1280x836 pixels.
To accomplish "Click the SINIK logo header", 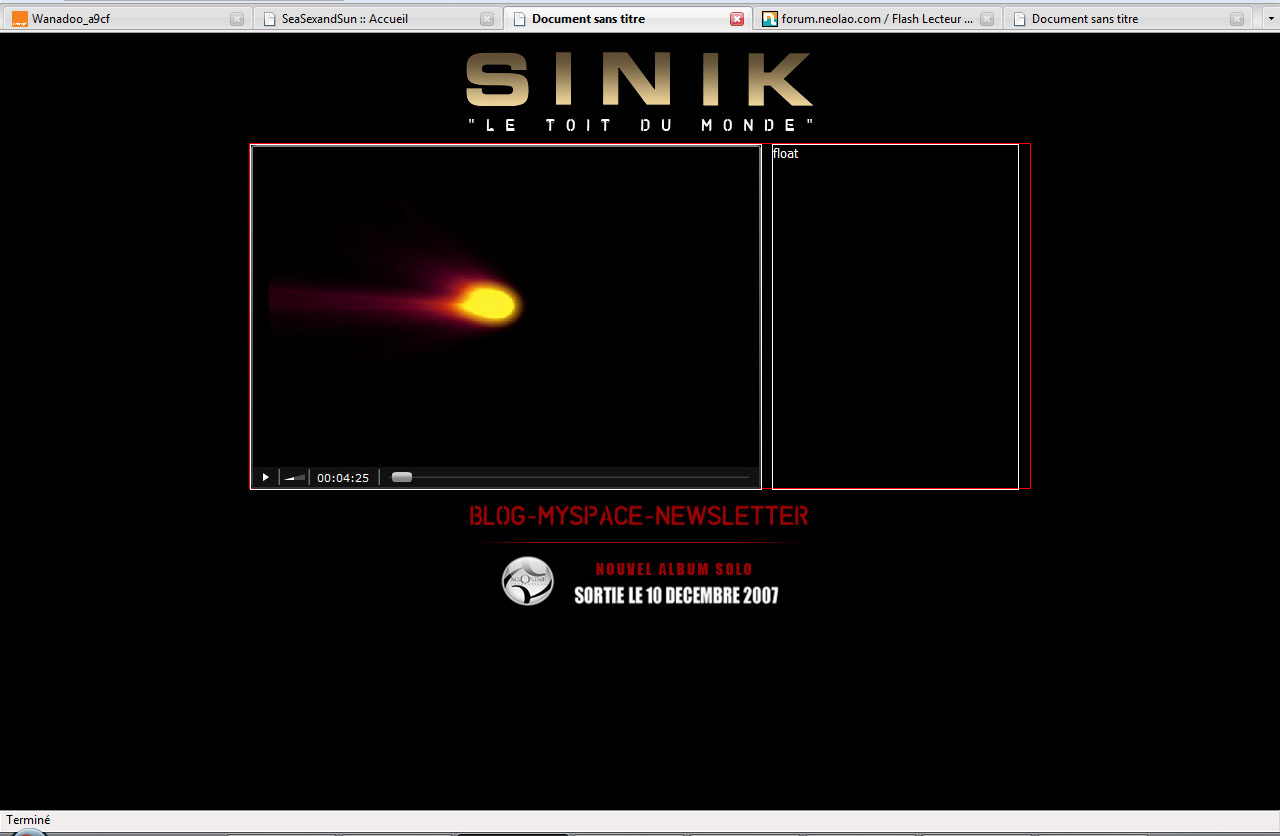I will tap(639, 80).
